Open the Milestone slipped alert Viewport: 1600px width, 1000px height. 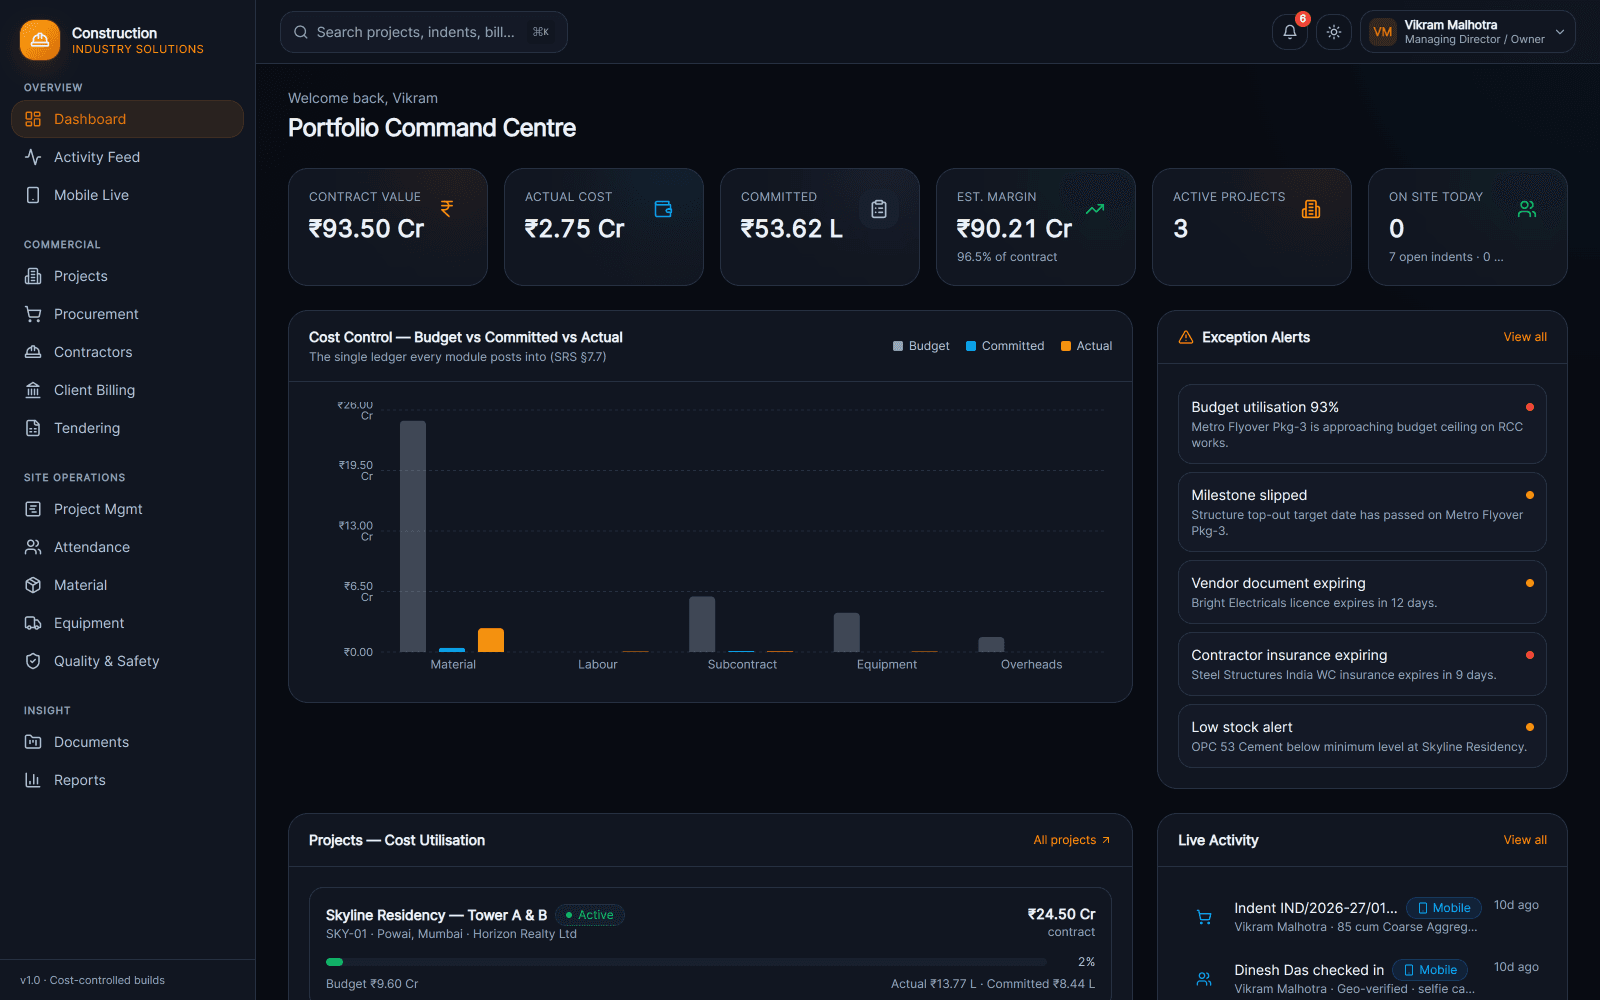tap(1362, 512)
